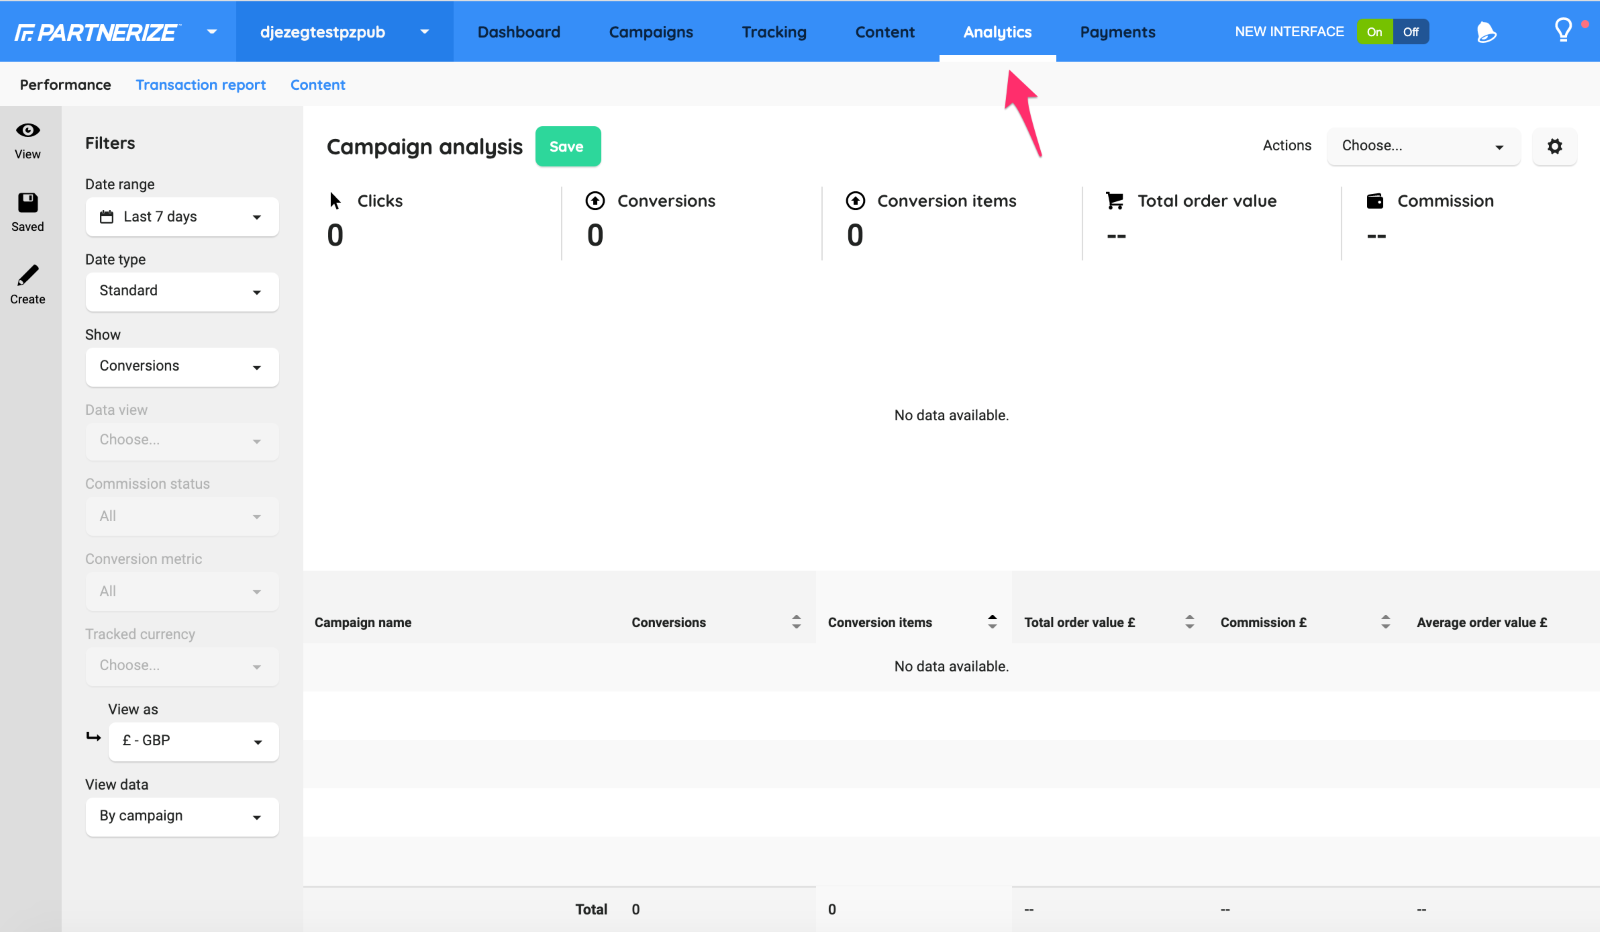Open settings gear icon beside Actions
Screen dimensions: 1600x932
point(1554,147)
